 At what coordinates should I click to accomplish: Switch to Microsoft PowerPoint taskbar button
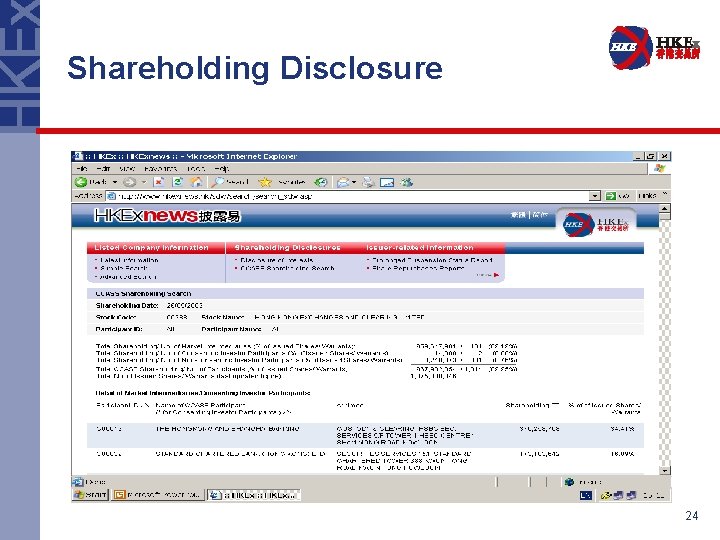point(158,495)
